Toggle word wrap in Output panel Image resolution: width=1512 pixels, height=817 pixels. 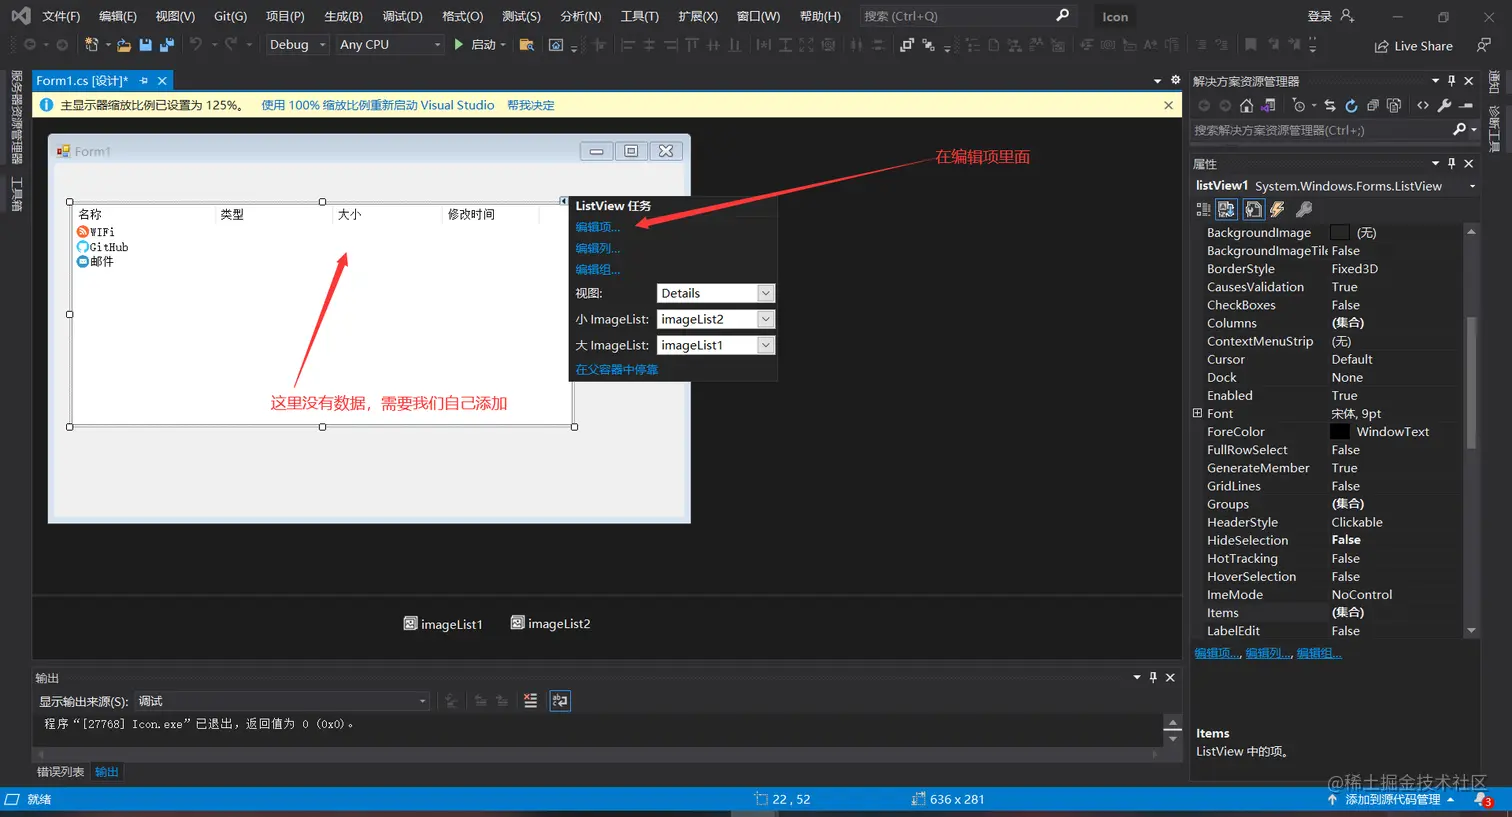(x=560, y=701)
